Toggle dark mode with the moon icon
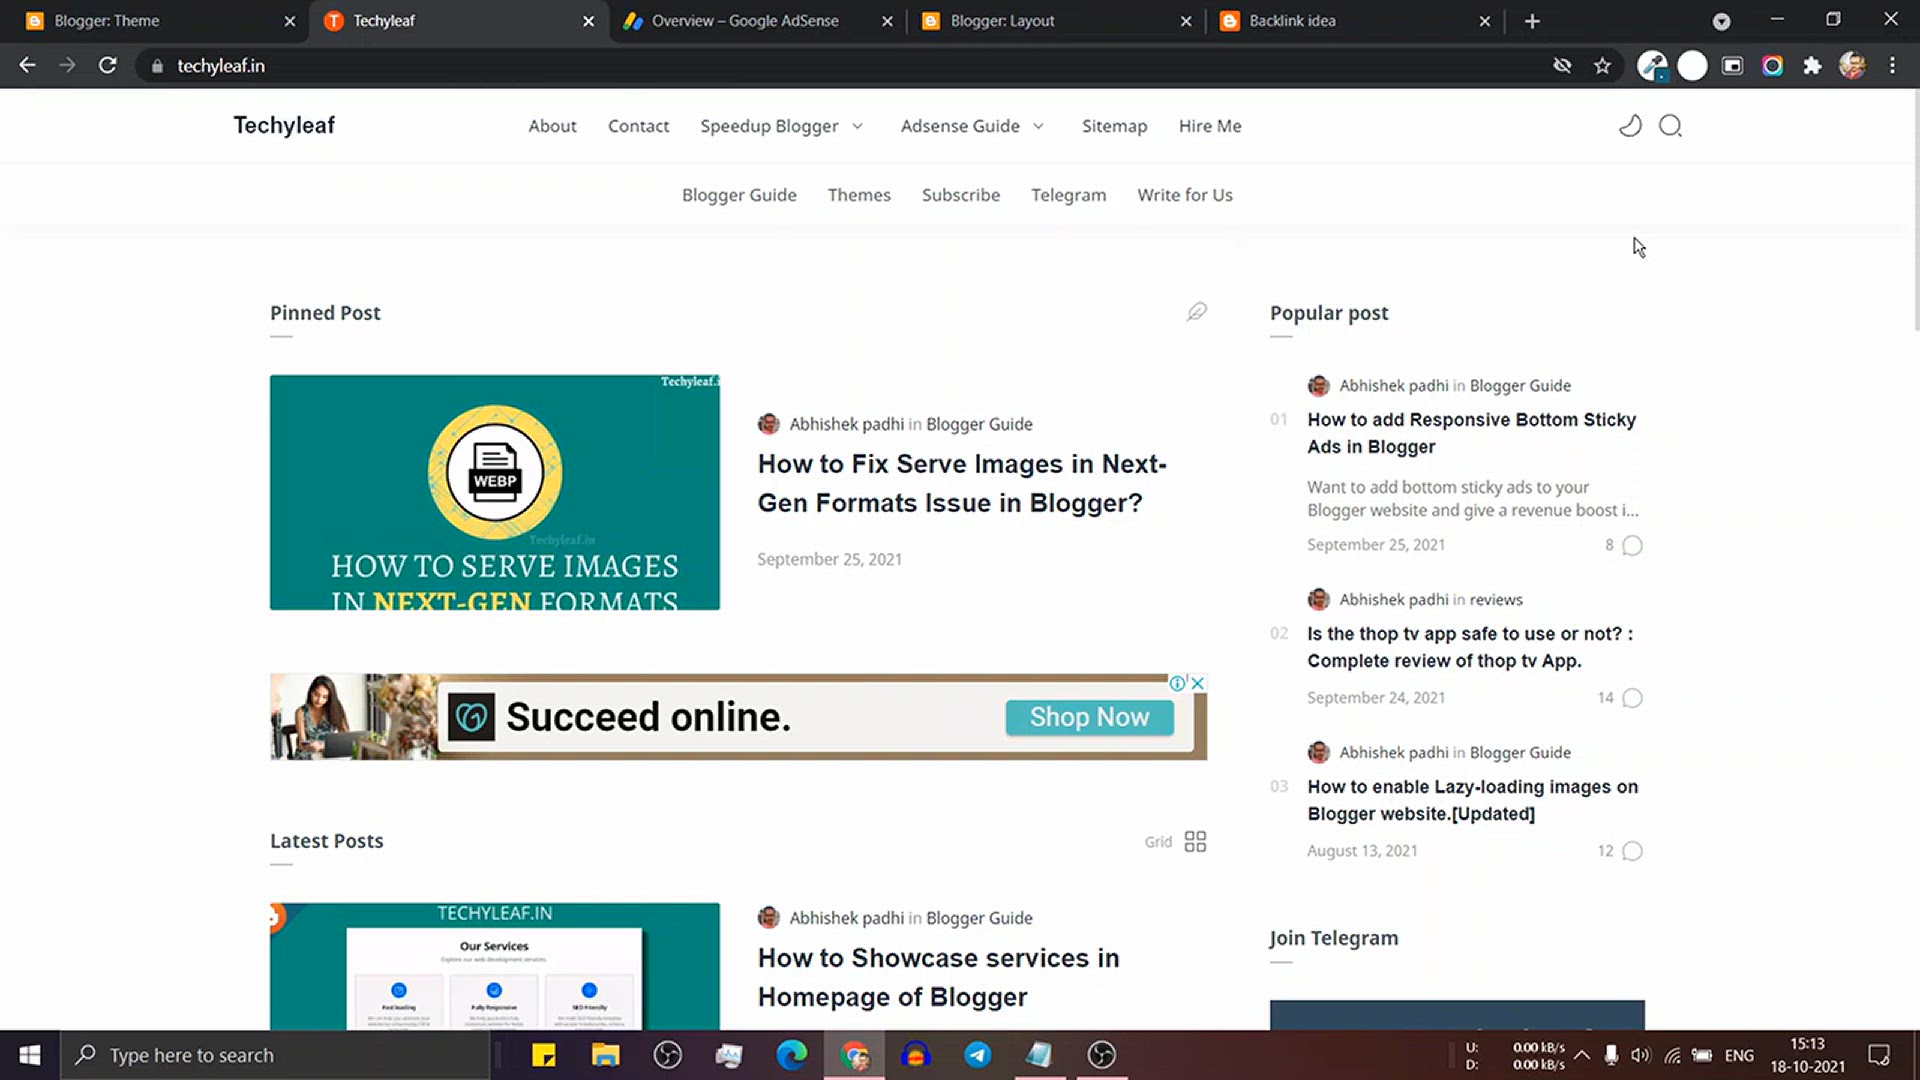This screenshot has width=1920, height=1080. click(x=1630, y=126)
